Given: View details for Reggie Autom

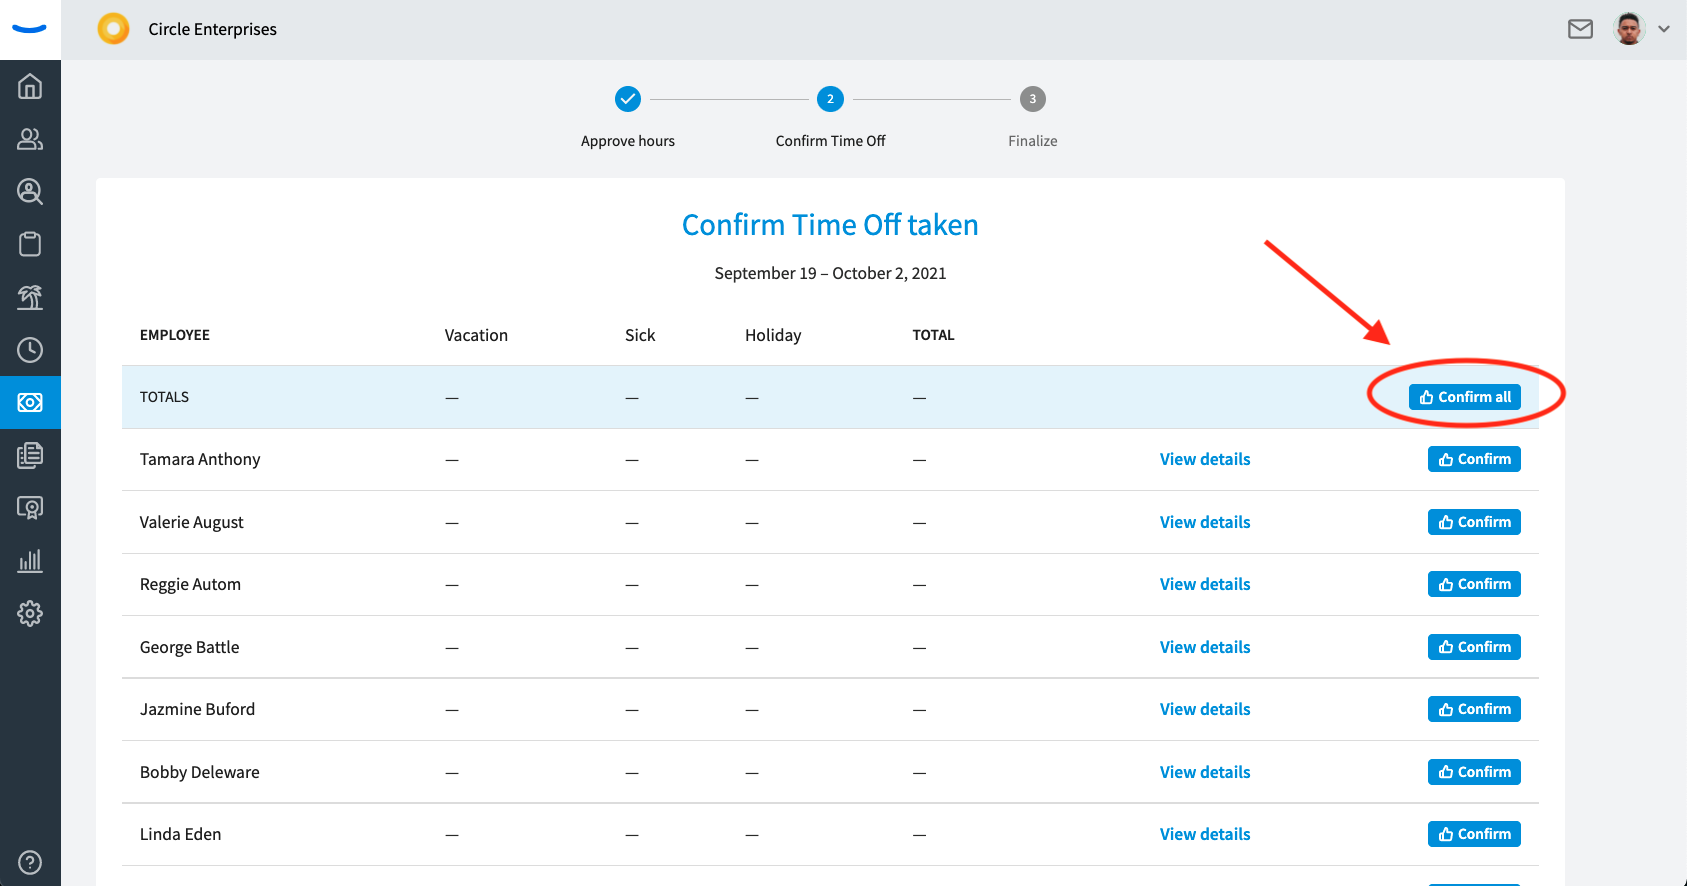Looking at the screenshot, I should pos(1205,584).
